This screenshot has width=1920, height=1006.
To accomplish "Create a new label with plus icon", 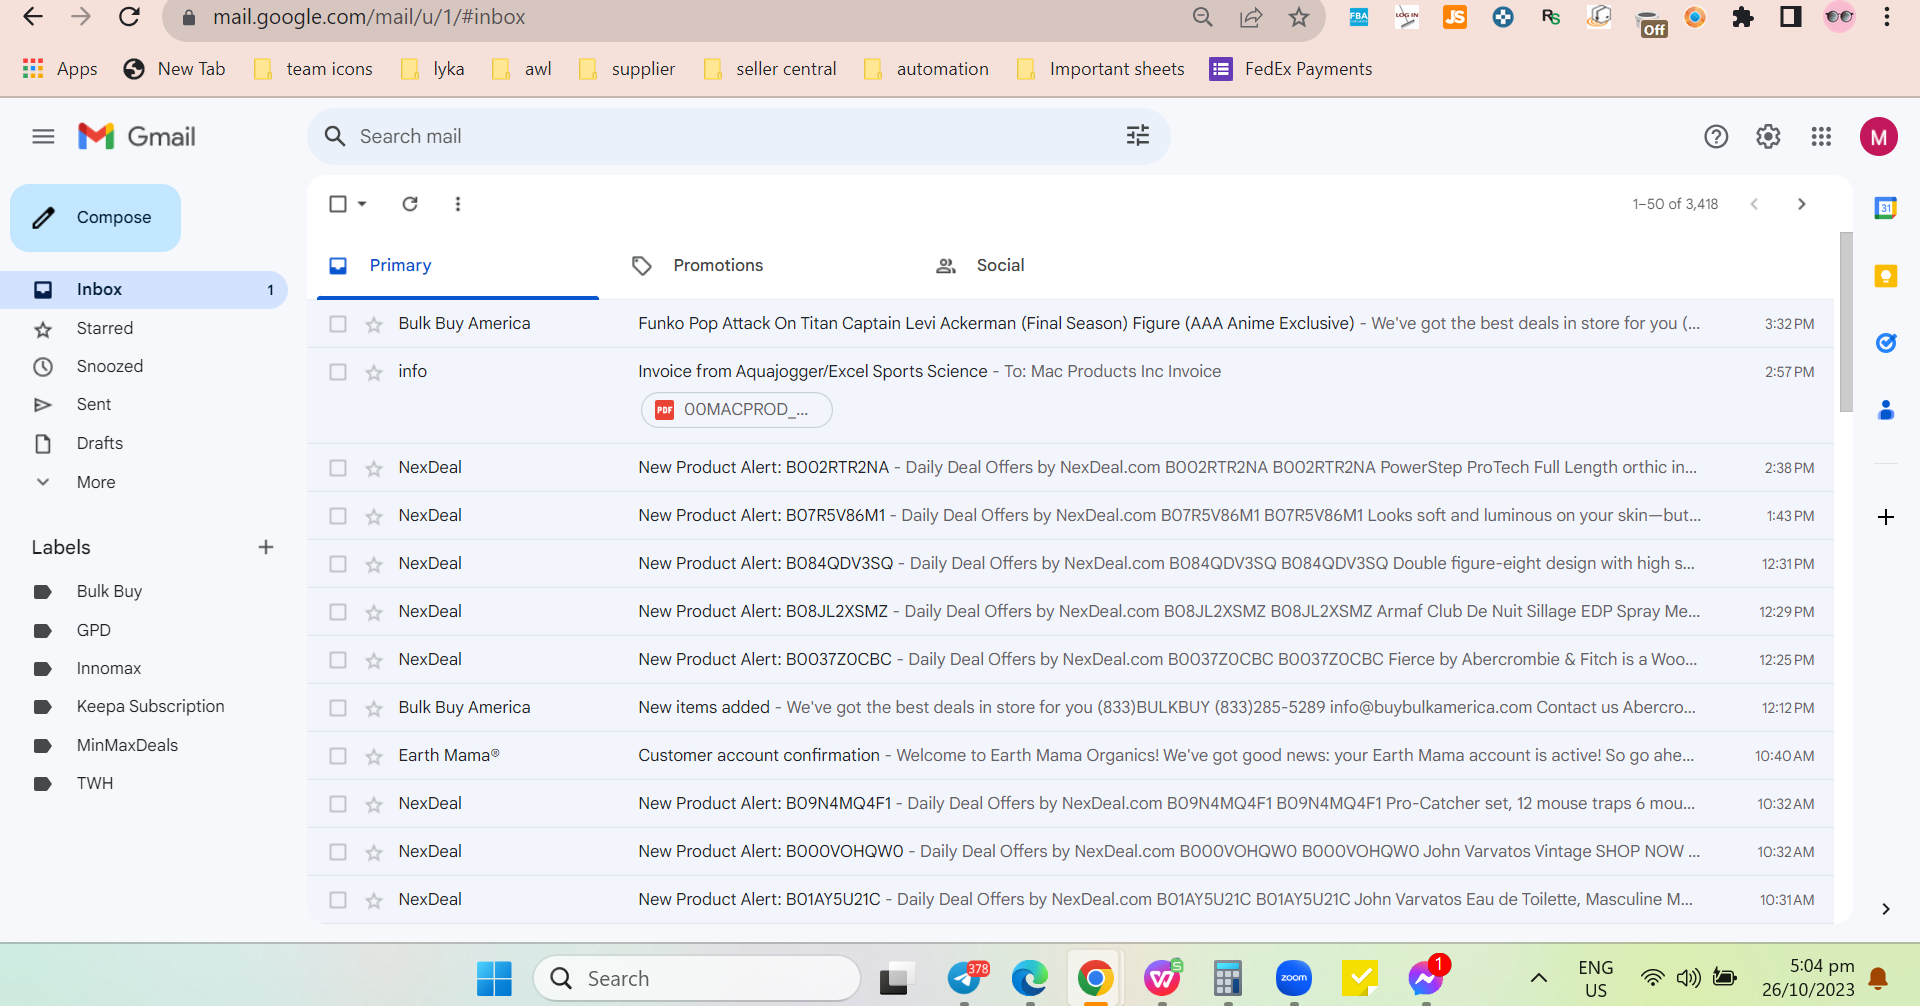I will (266, 547).
